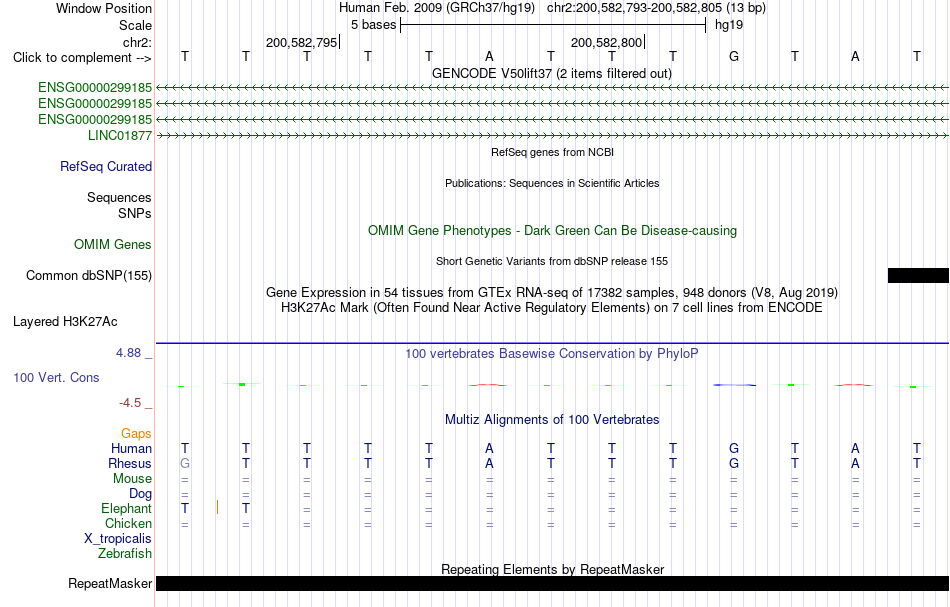Click 'Multiz Alignments of 100 Vertebrates' title
This screenshot has height=607, width=950.
click(x=552, y=420)
